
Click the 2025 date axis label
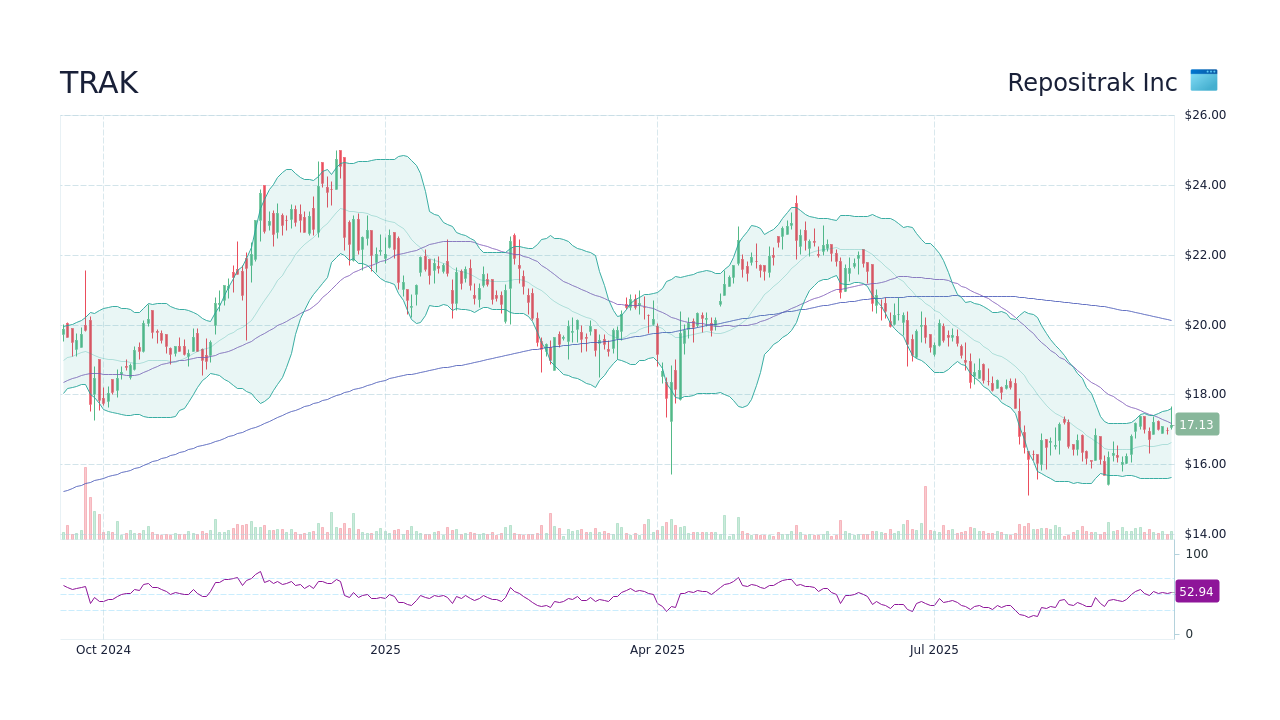pos(385,650)
